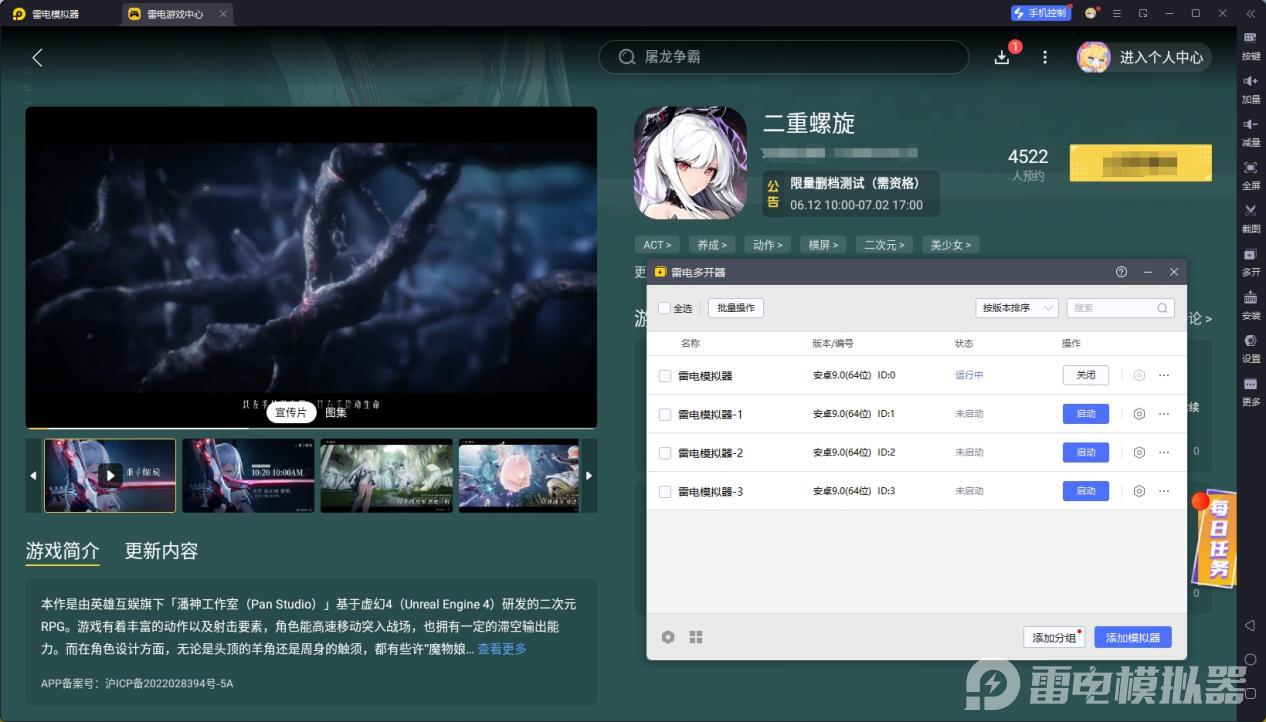Click the search magnifier in multi-opener
The width and height of the screenshot is (1266, 722).
(1162, 308)
